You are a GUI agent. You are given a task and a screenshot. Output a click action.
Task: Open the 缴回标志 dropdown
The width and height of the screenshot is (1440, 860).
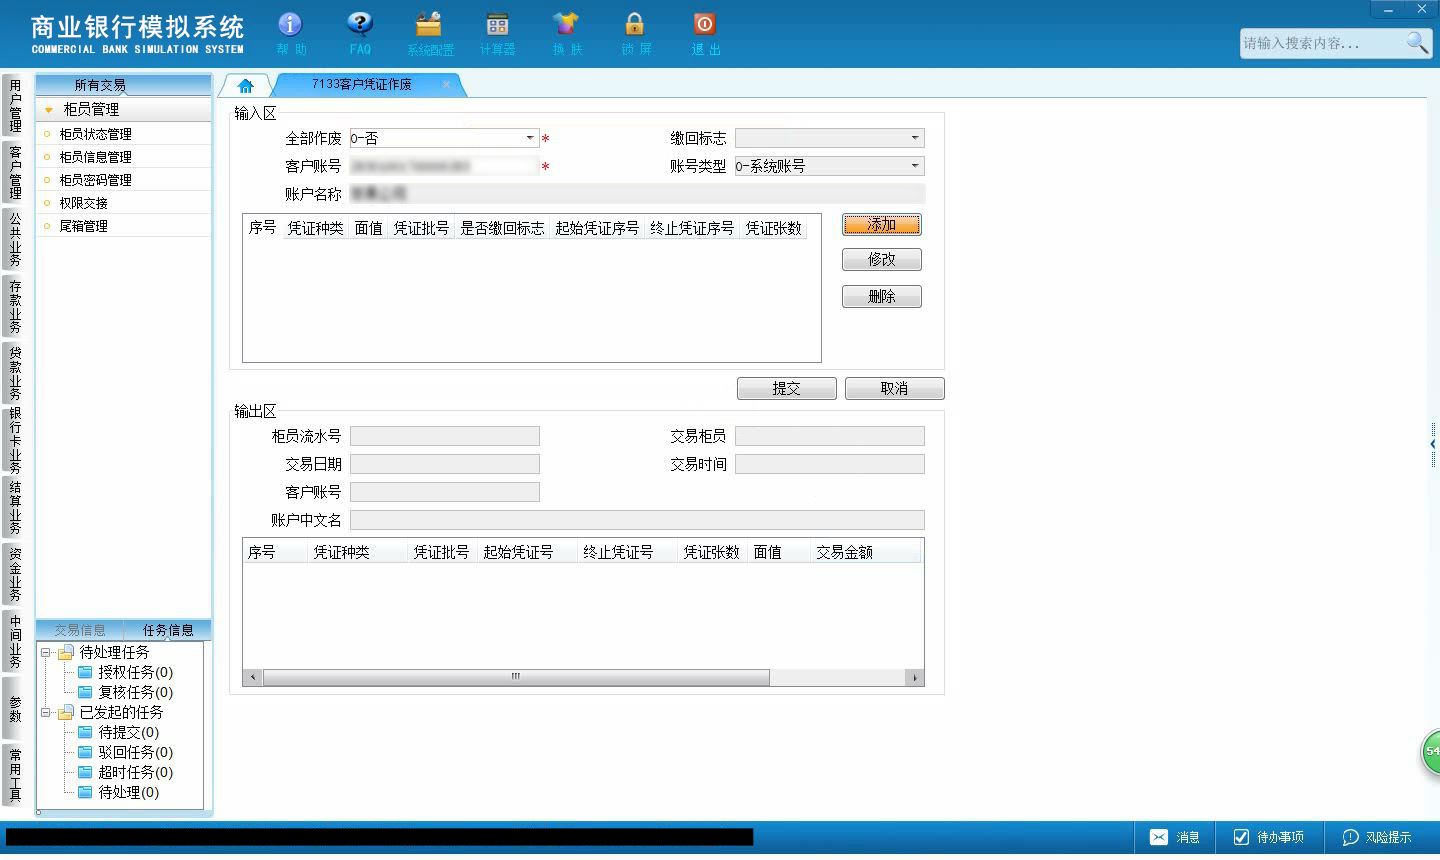tap(914, 138)
